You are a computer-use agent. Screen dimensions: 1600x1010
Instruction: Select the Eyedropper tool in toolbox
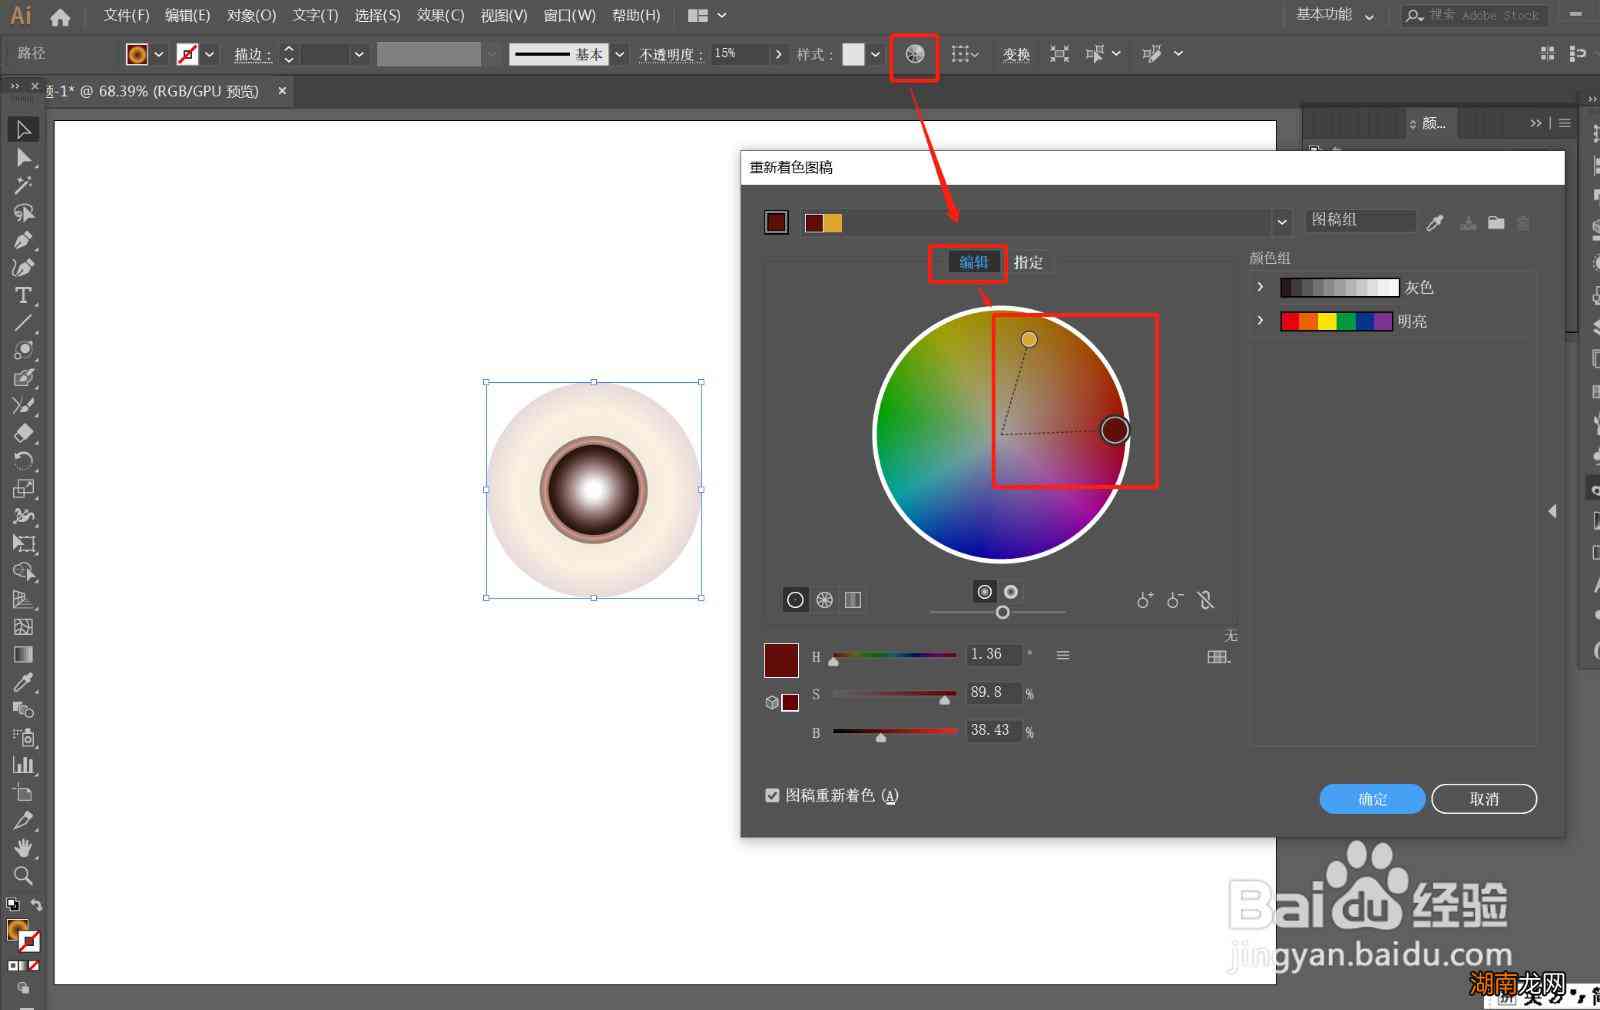(x=24, y=682)
